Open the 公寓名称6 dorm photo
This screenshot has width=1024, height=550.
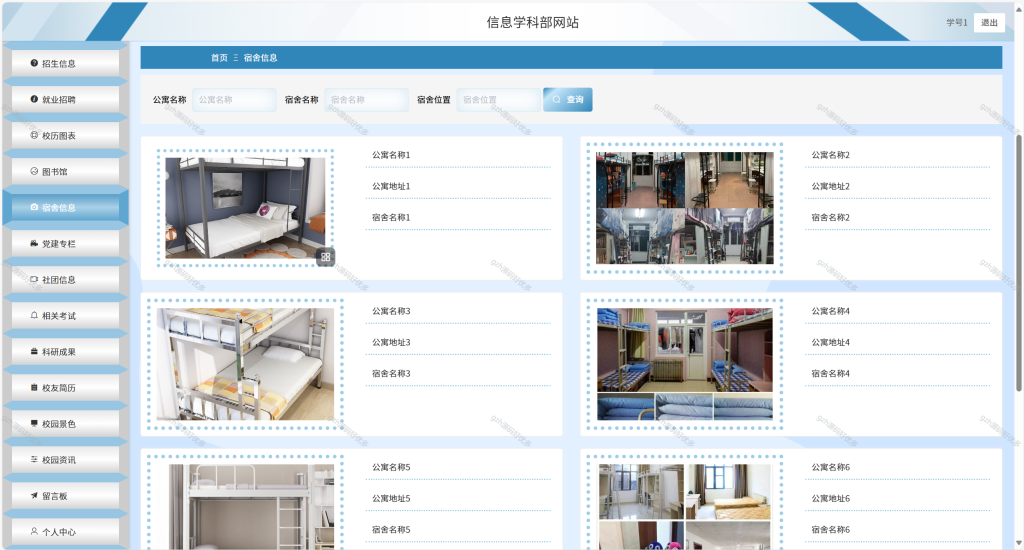point(684,506)
